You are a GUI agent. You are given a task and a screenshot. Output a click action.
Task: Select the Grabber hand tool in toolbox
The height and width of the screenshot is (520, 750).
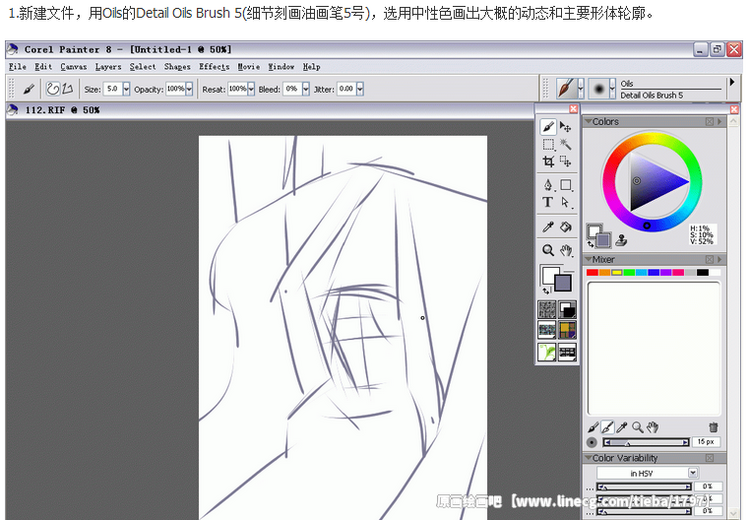(x=566, y=250)
